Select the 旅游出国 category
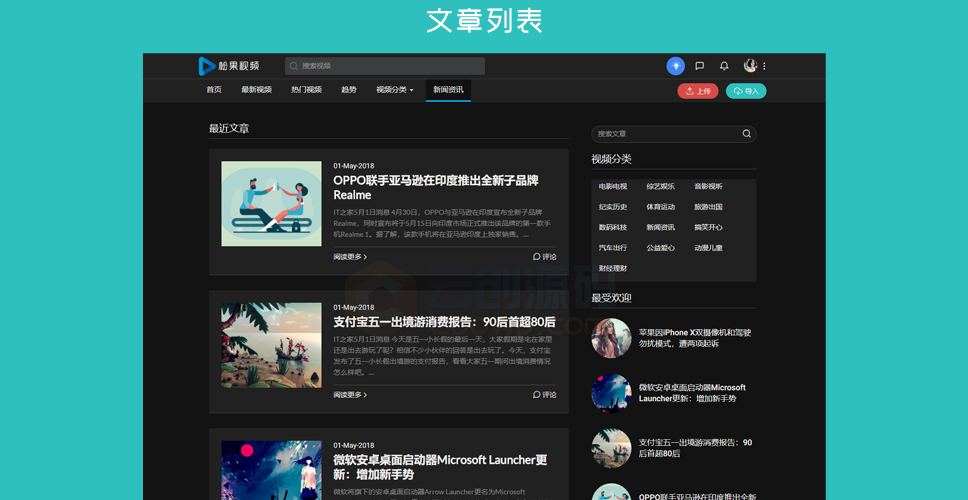Screen dimensions: 968x500 708,207
